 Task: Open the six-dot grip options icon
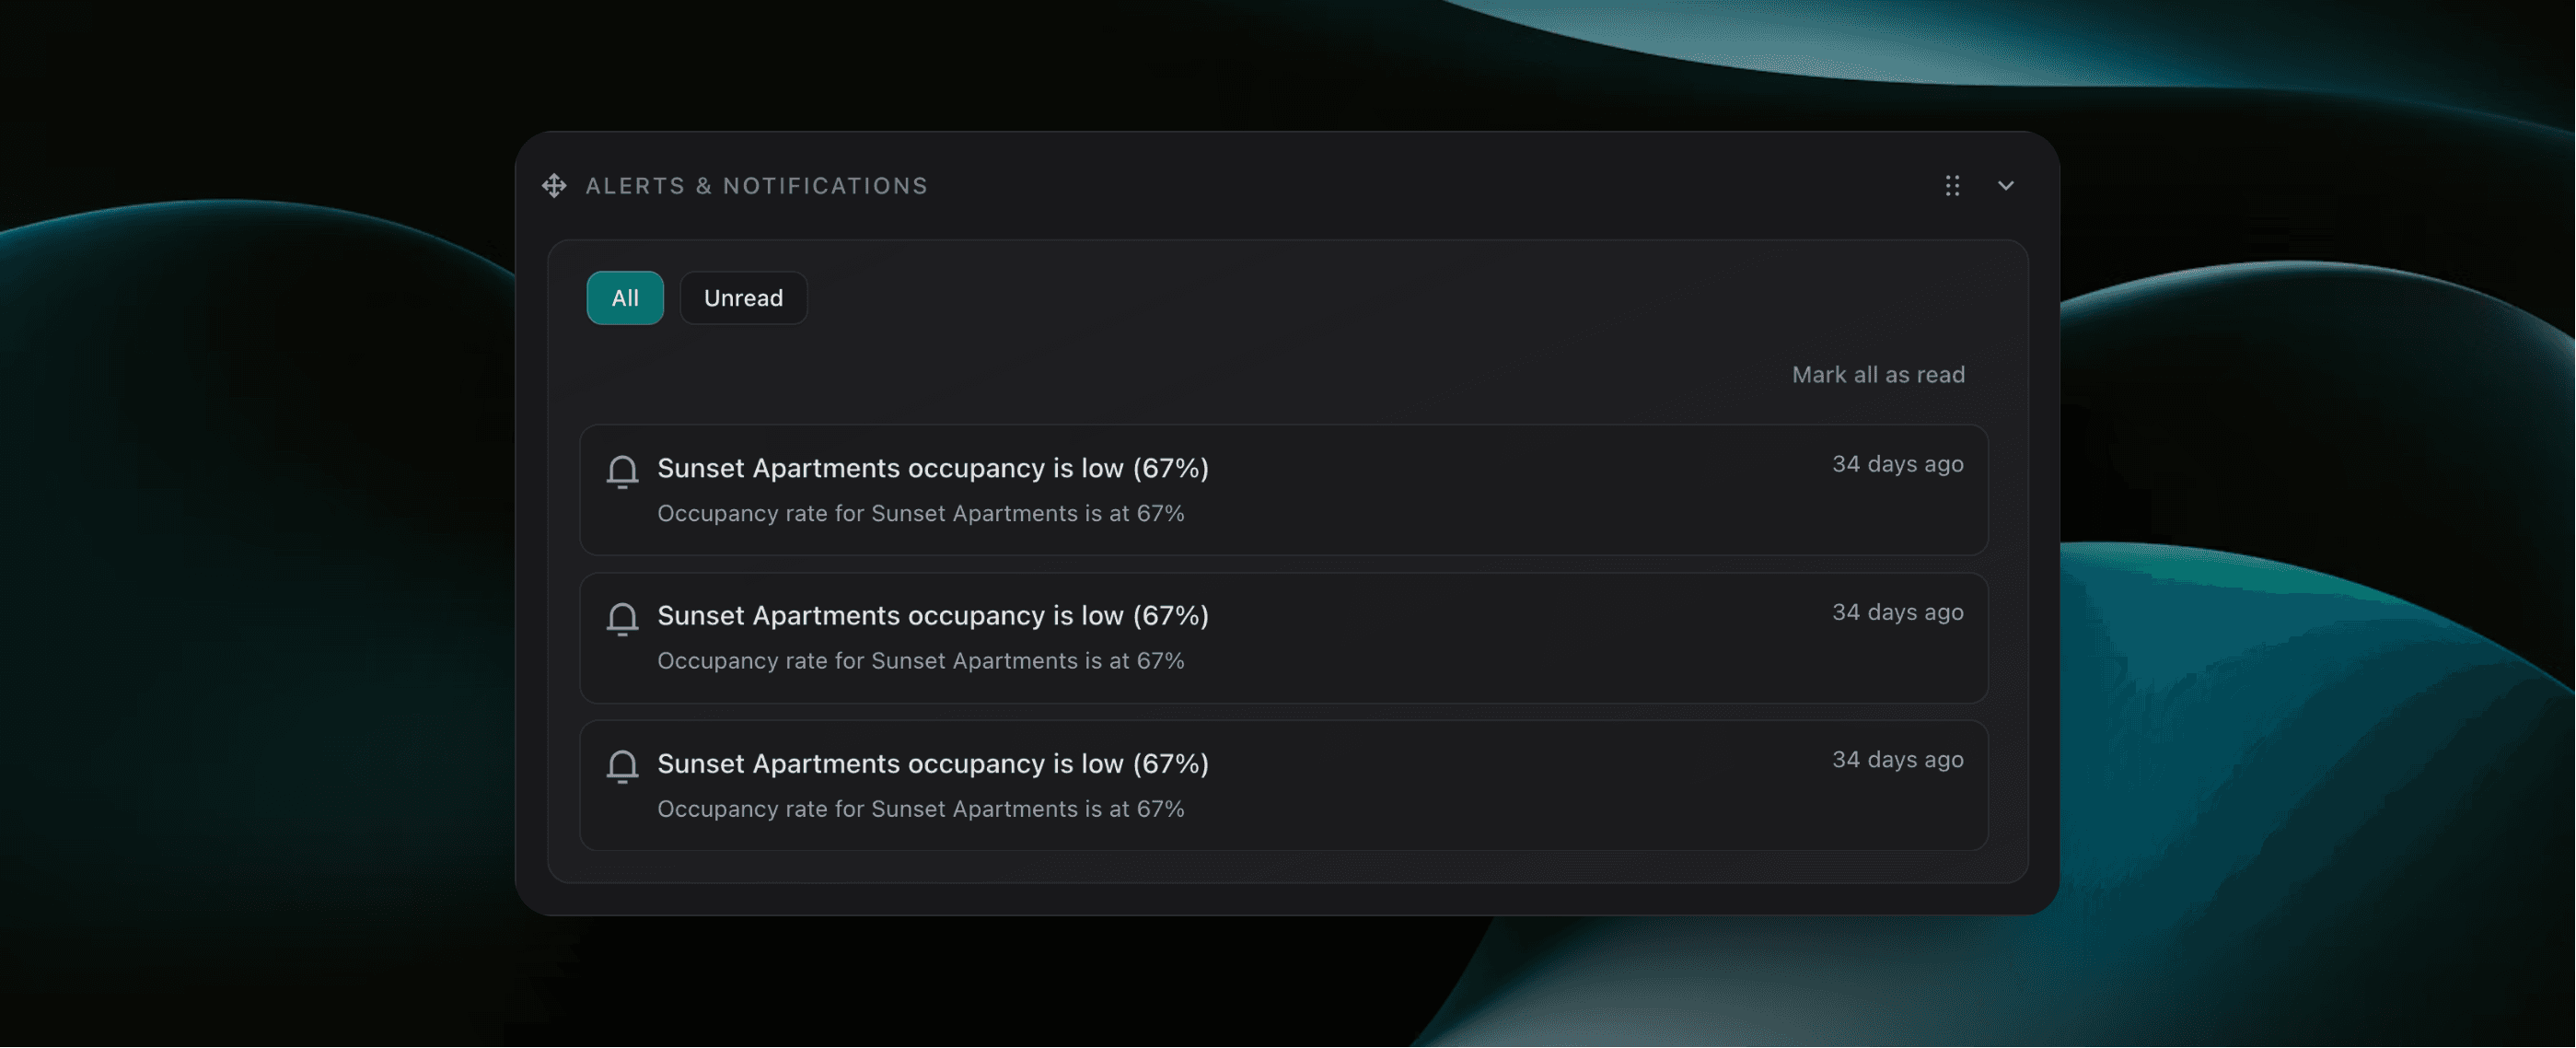(1952, 186)
